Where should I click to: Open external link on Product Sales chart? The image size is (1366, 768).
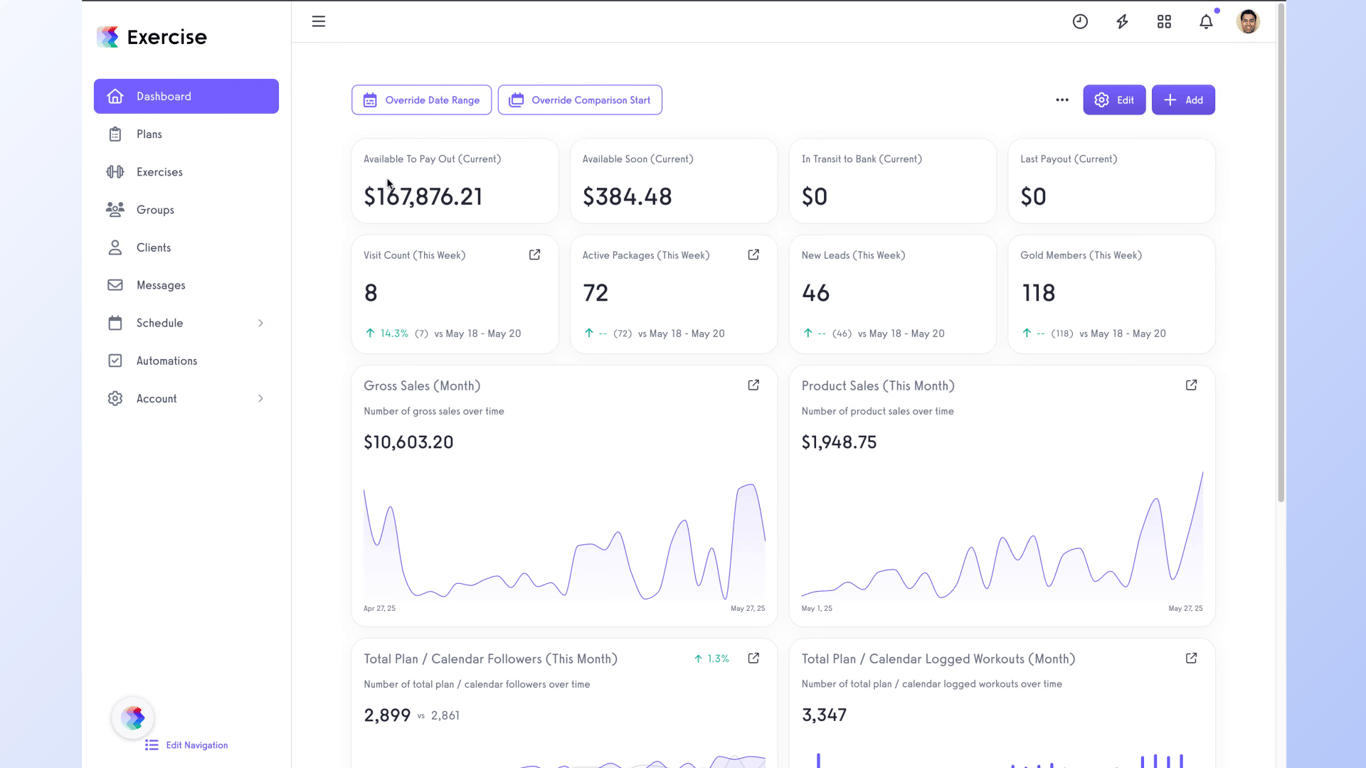point(1191,385)
